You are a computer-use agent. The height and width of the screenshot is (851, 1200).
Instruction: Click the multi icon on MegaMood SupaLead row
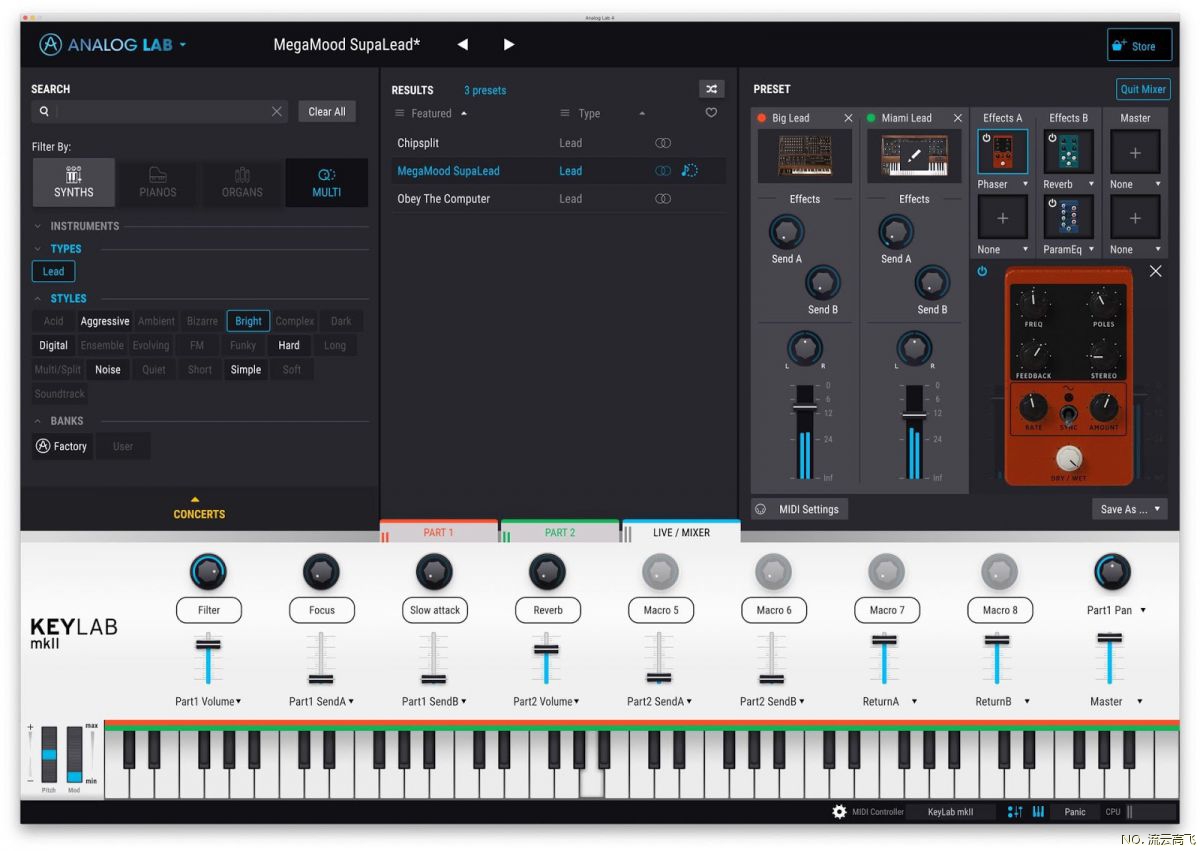663,171
